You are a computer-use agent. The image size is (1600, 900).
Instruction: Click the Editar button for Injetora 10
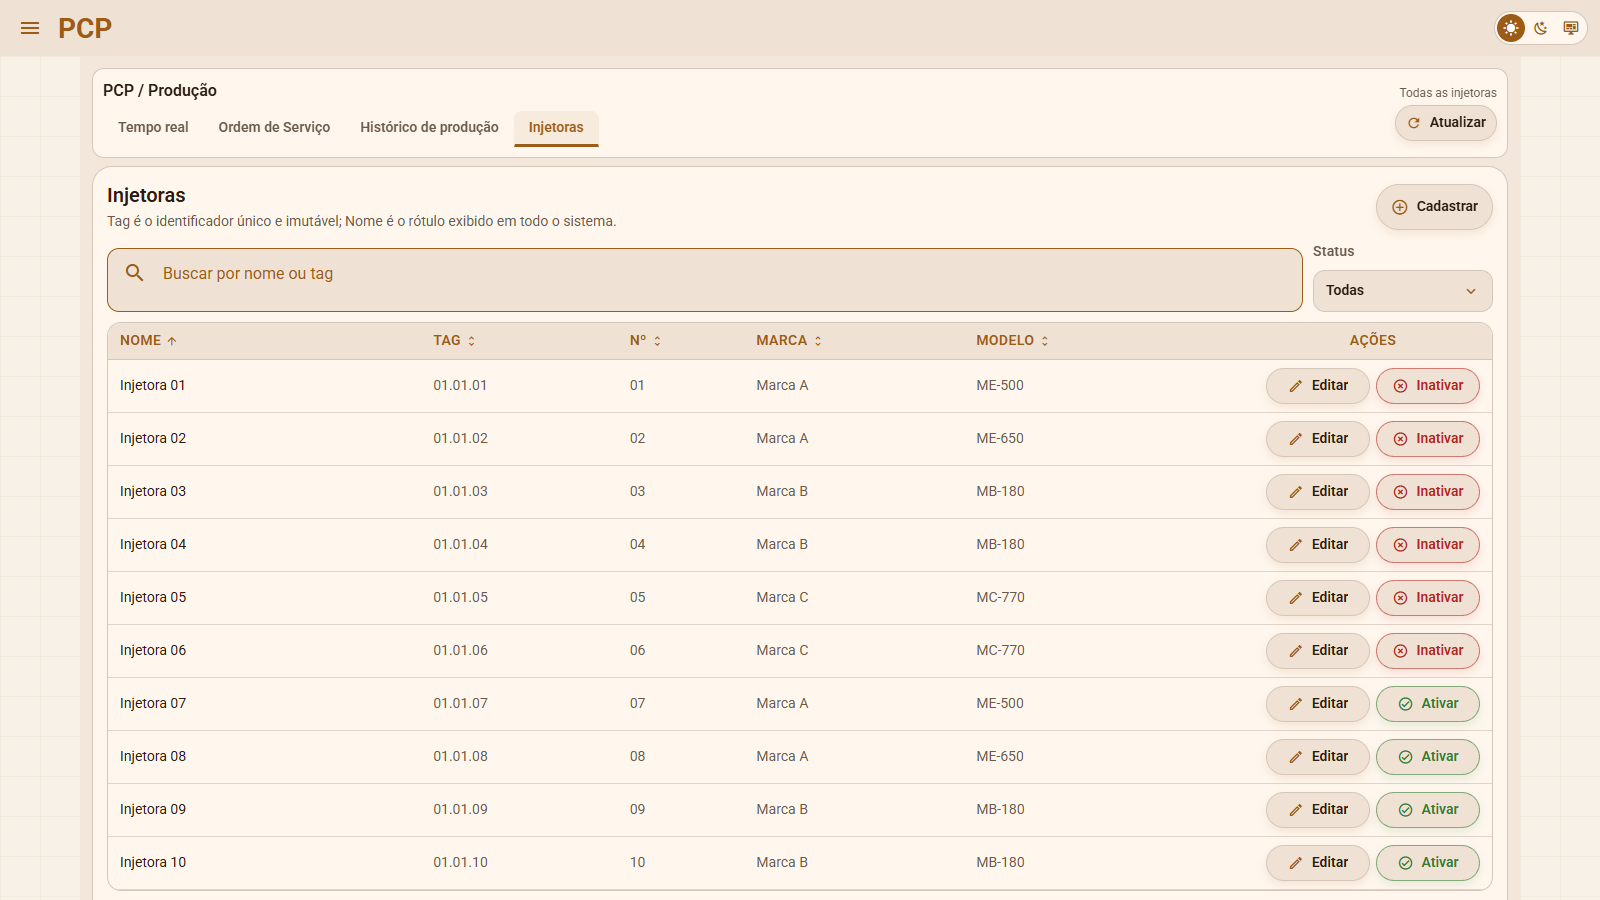pos(1317,863)
